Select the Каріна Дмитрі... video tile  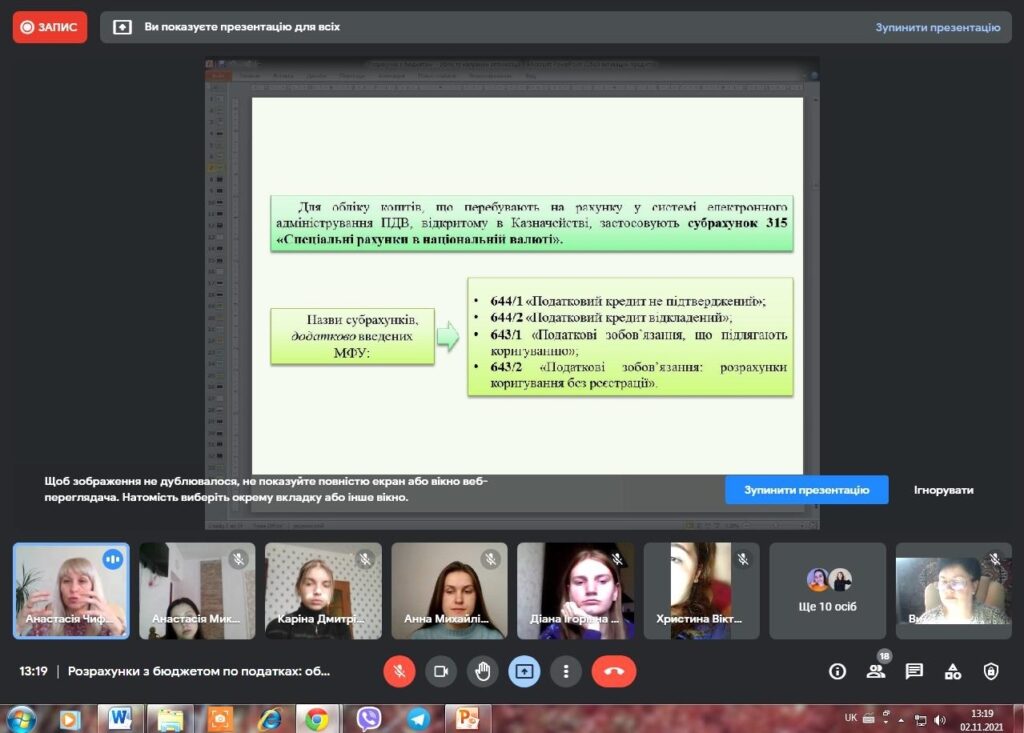point(323,591)
